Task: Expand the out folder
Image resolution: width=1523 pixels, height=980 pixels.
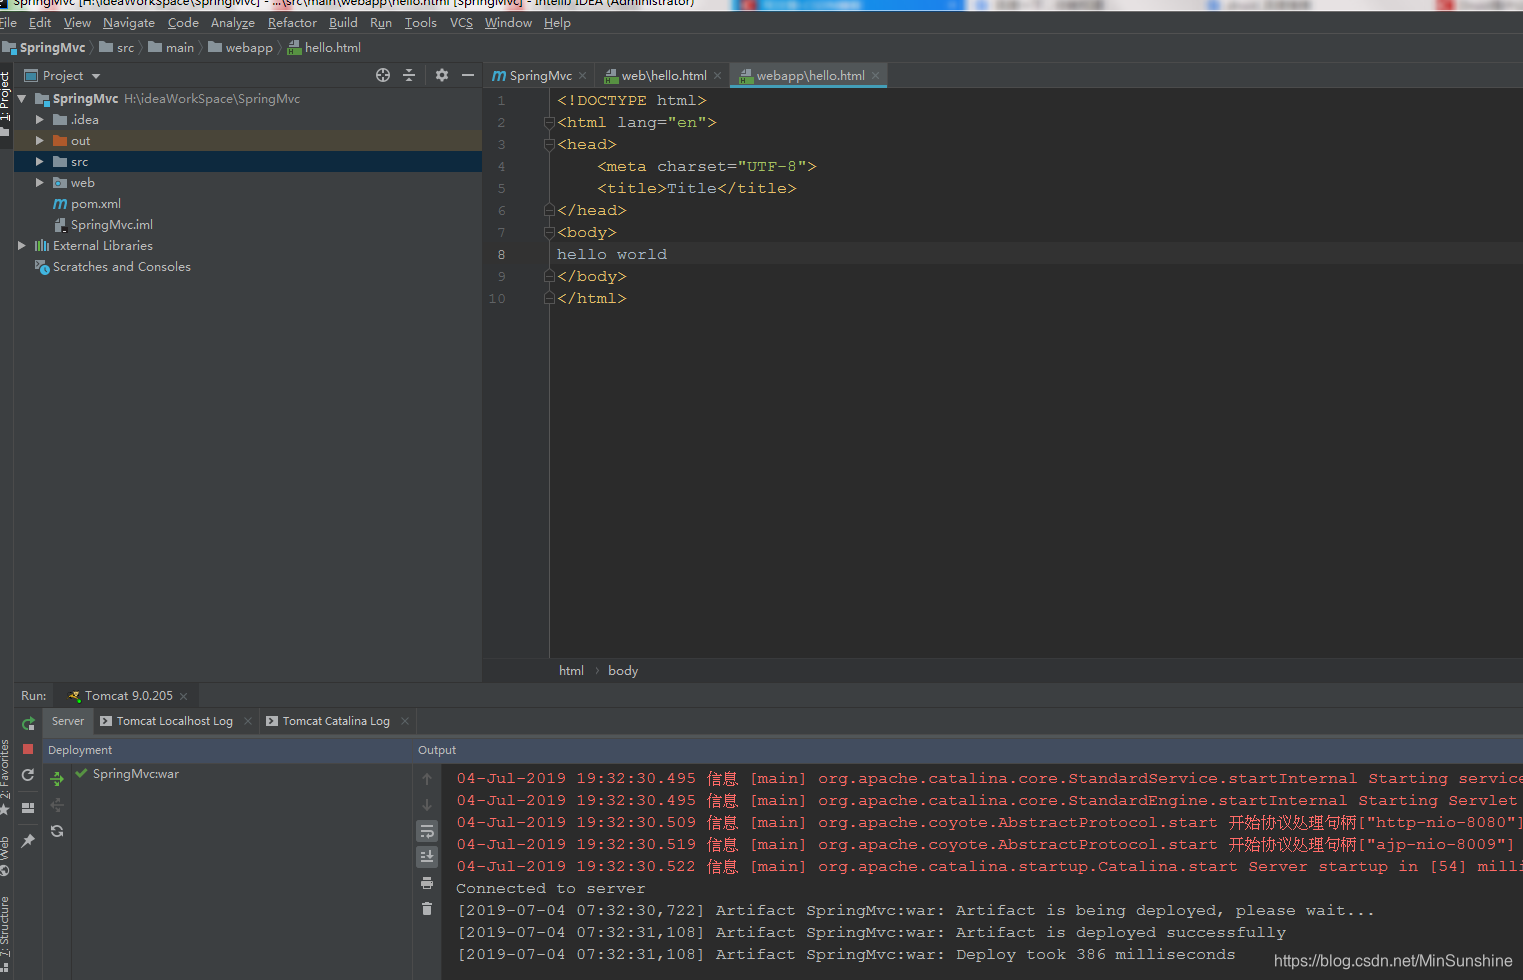Action: pyautogui.click(x=40, y=141)
